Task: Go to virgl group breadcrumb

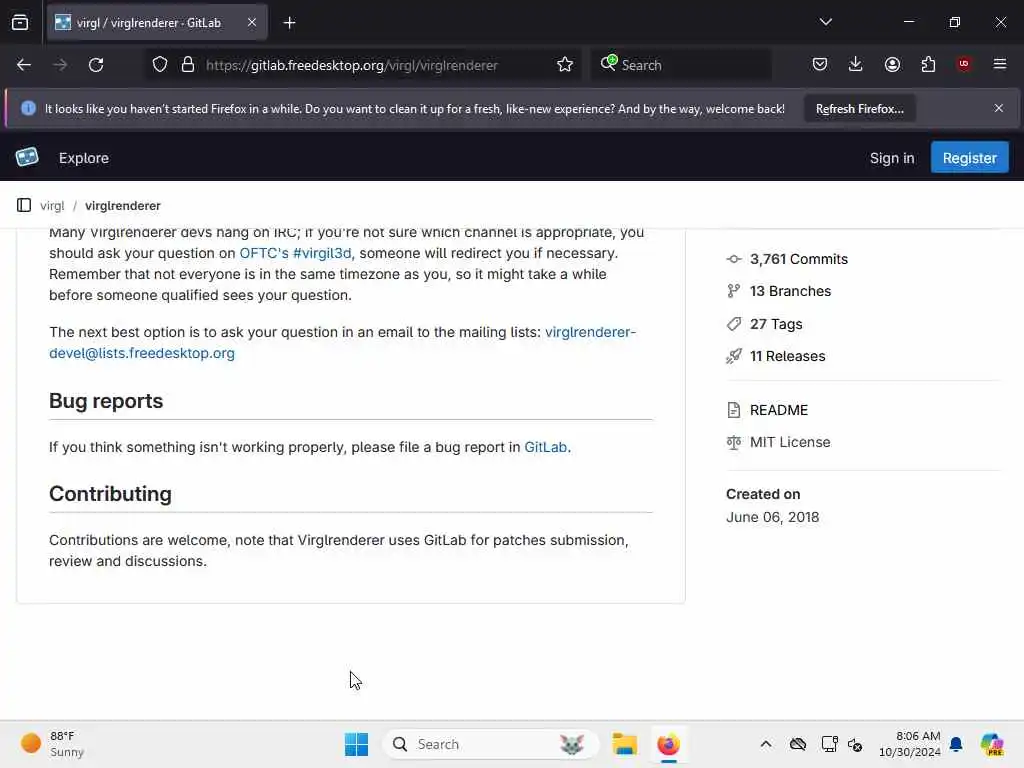Action: [x=52, y=206]
